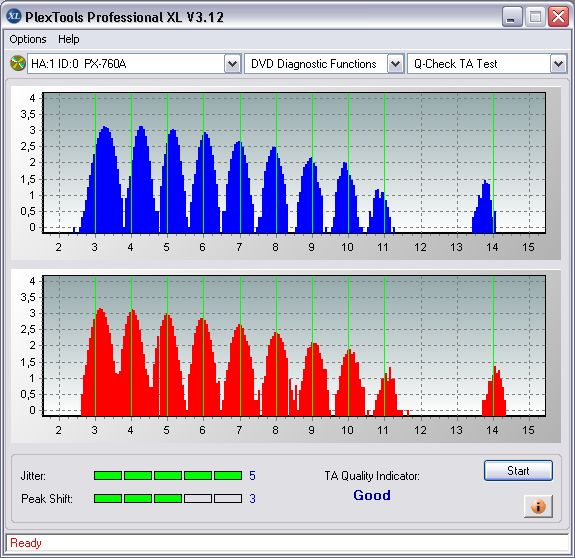Minimize the PlexTools window

[512, 17]
